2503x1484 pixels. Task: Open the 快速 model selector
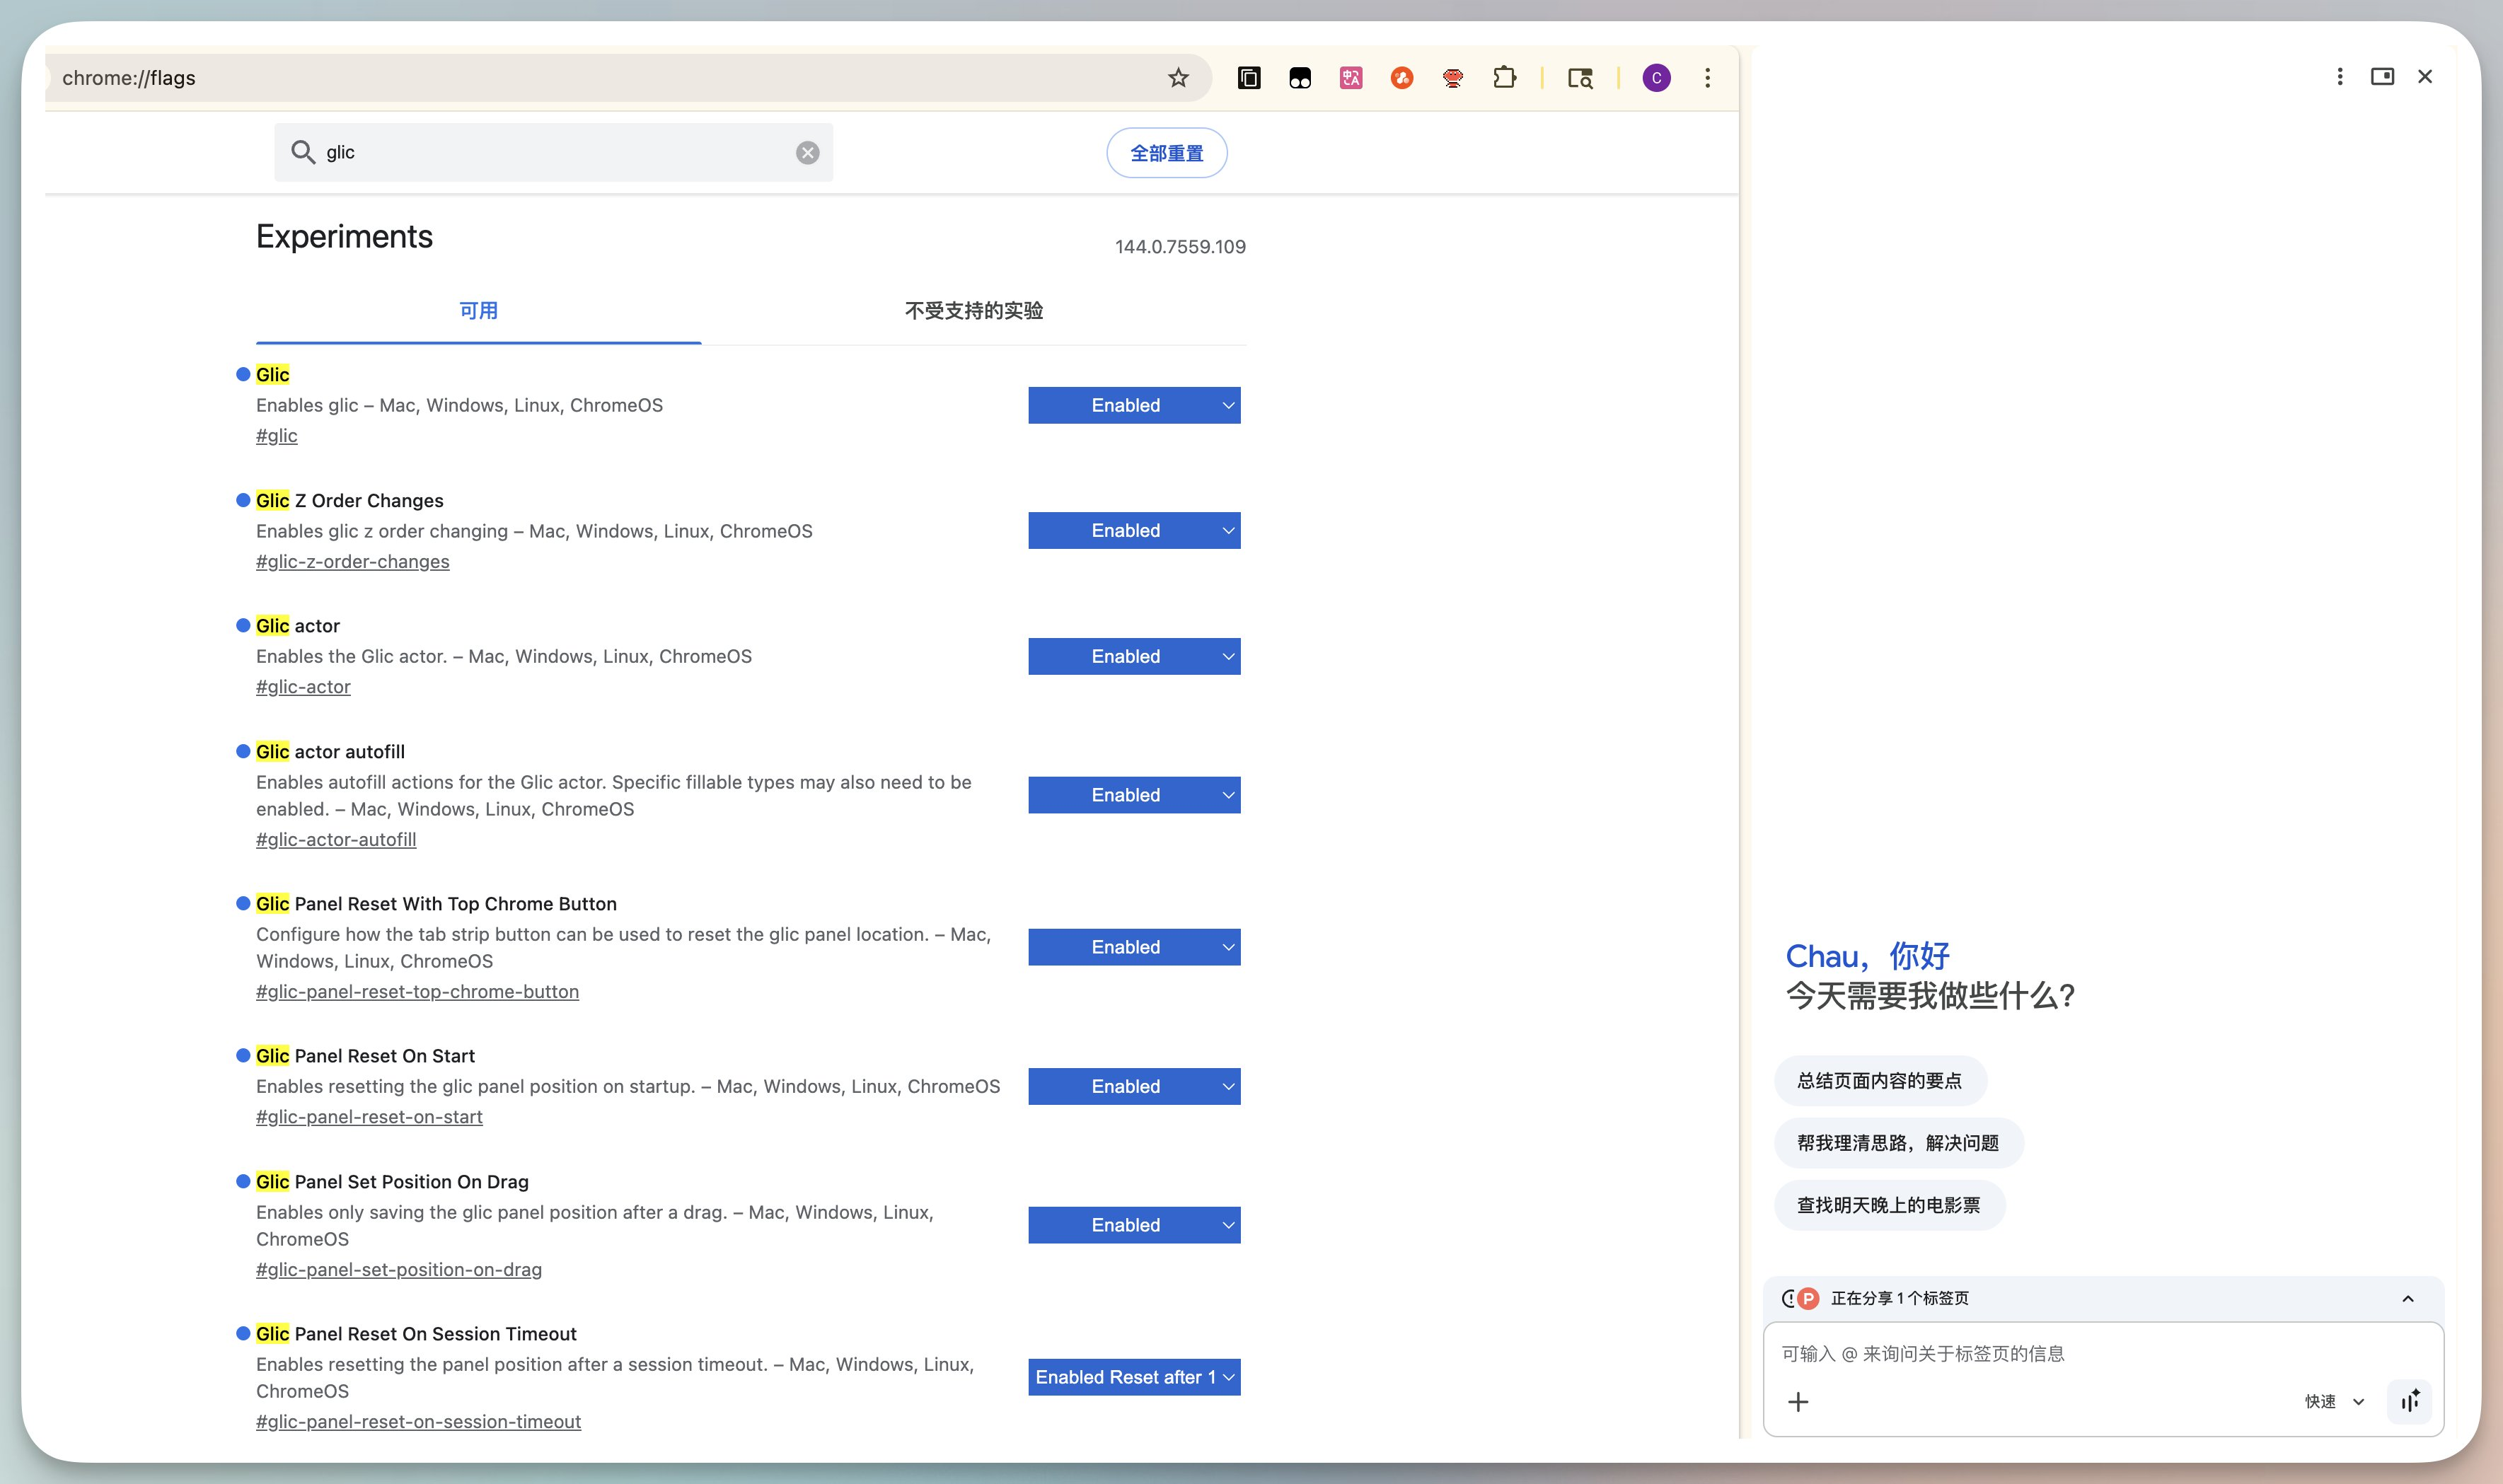2334,1402
